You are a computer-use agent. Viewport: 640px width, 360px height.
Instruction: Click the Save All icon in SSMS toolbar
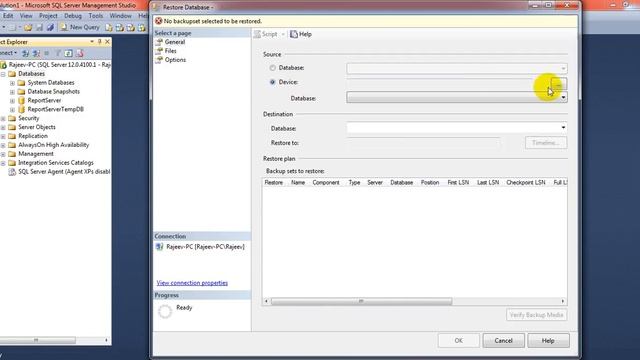50,27
